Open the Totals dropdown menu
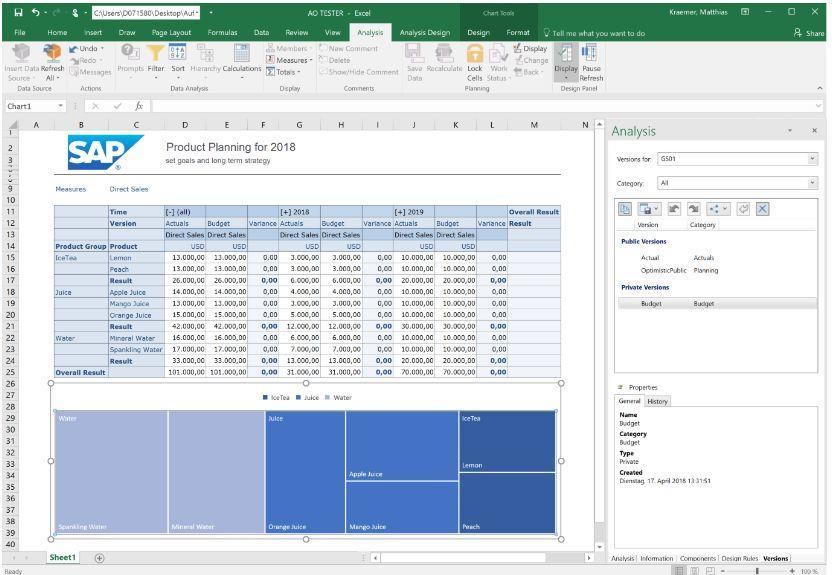 click(284, 72)
